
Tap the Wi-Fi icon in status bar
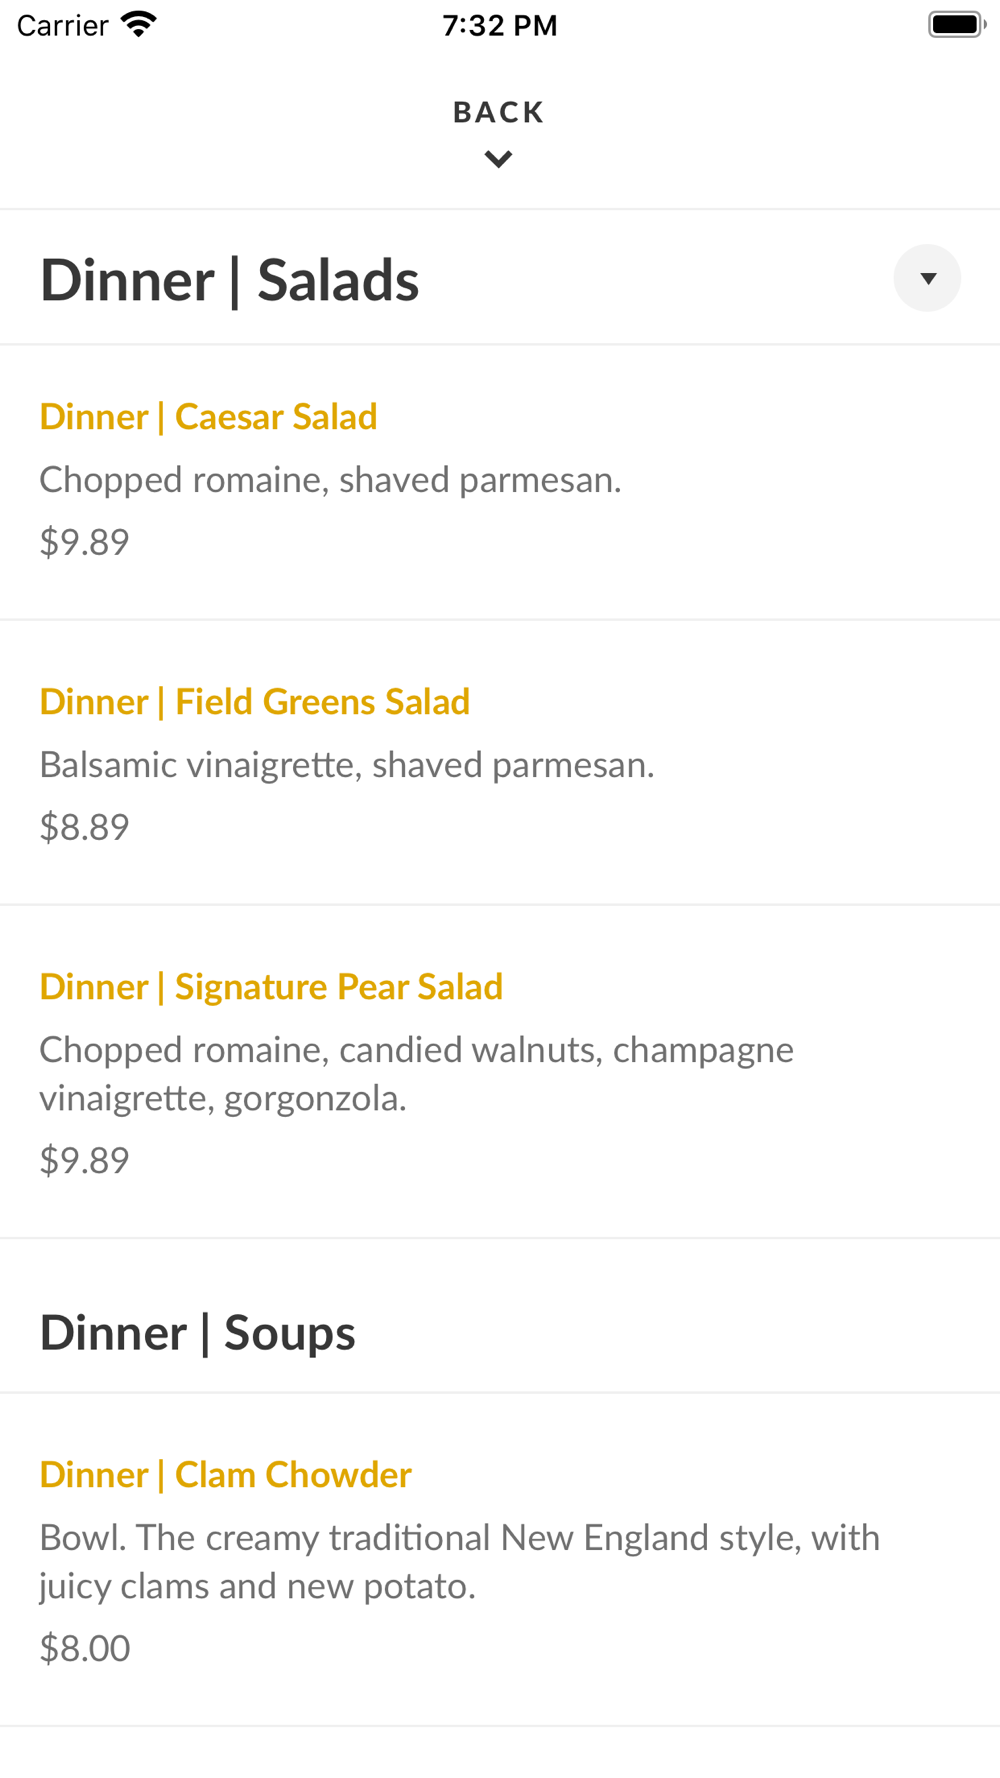pyautogui.click(x=139, y=25)
